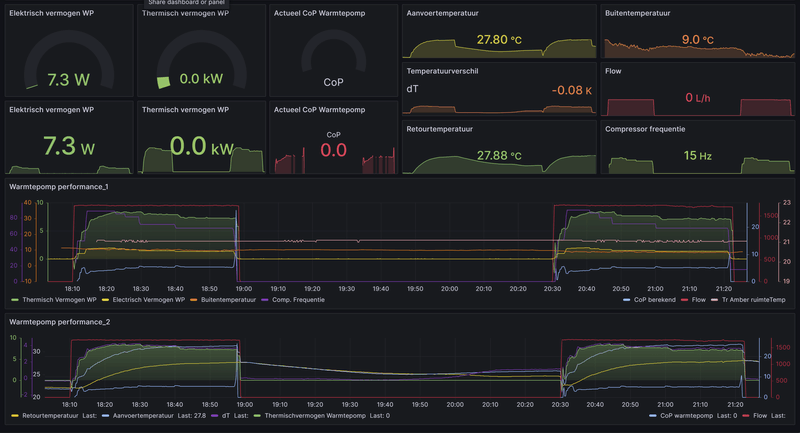800x433 pixels.
Task: Click the dT label in Temperatuurverschil panel
Action: click(412, 89)
